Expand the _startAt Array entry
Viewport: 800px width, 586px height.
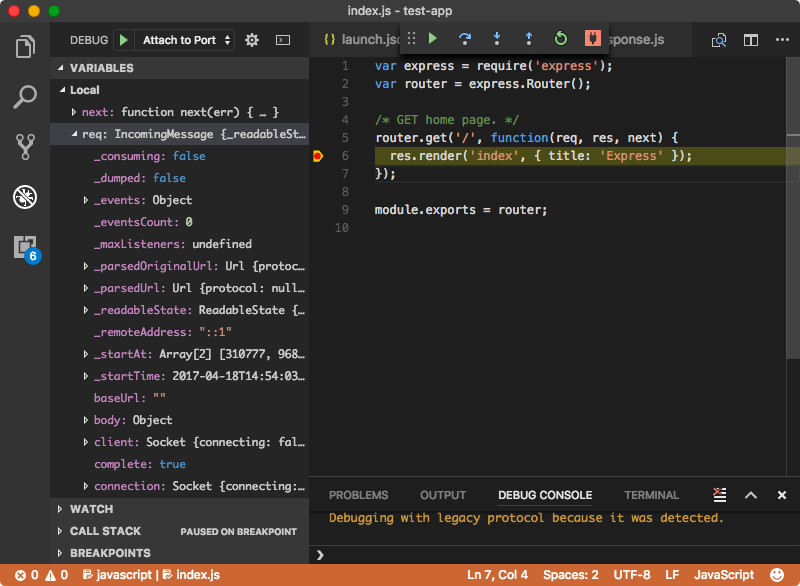[x=86, y=353]
